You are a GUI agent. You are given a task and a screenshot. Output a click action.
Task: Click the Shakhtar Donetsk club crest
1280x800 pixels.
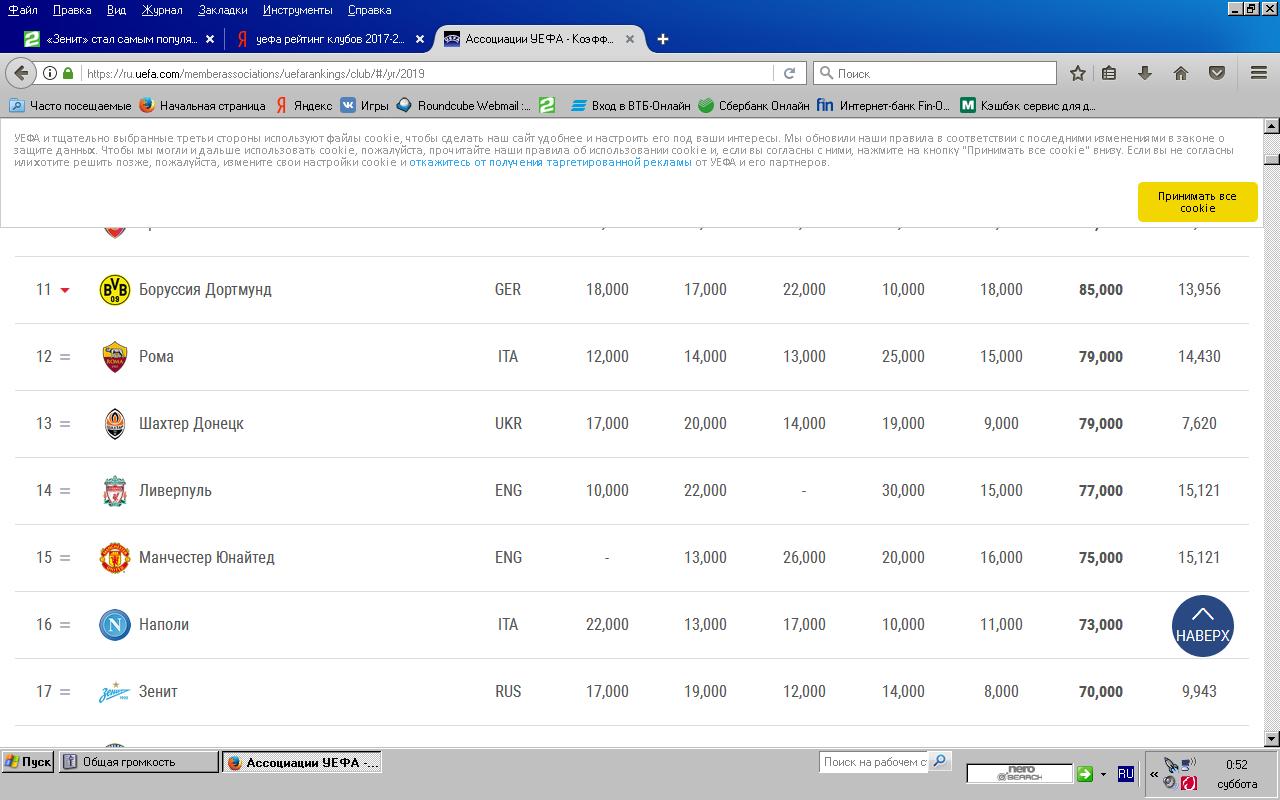point(115,424)
